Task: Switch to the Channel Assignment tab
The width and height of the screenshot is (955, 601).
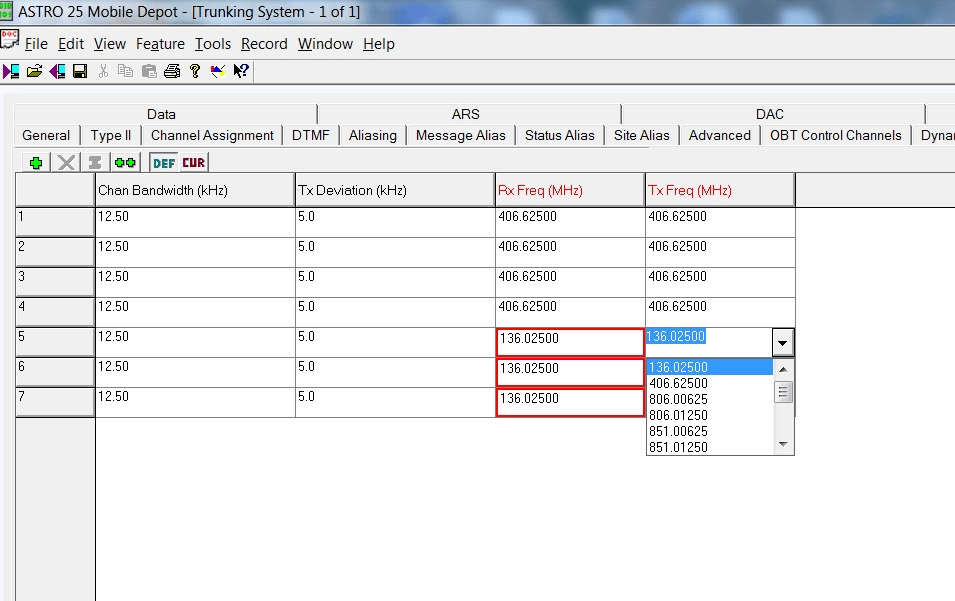Action: 212,136
